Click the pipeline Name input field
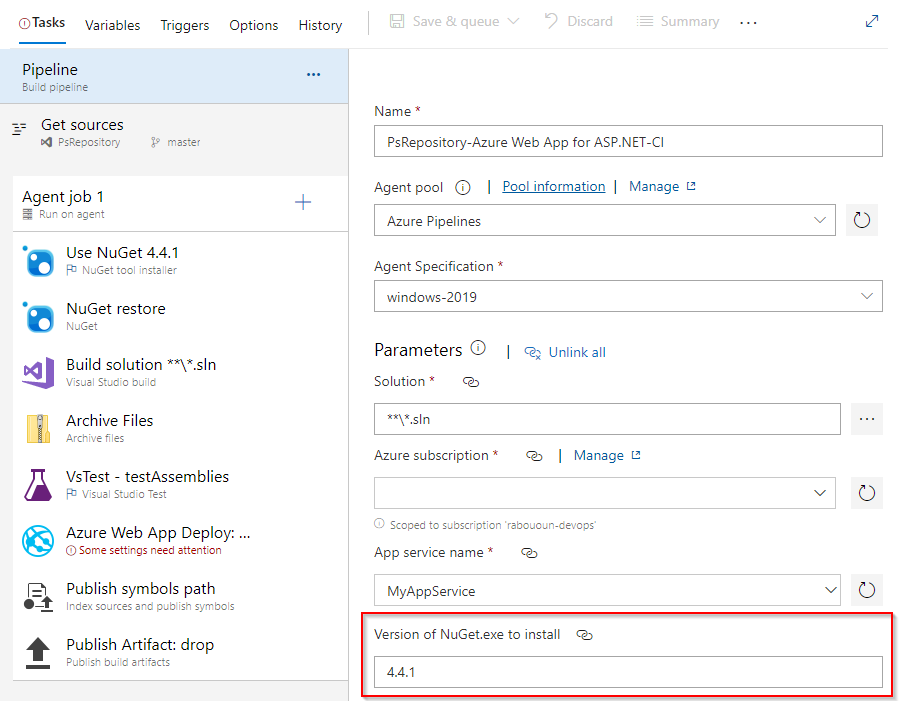The image size is (900, 701). 628,142
